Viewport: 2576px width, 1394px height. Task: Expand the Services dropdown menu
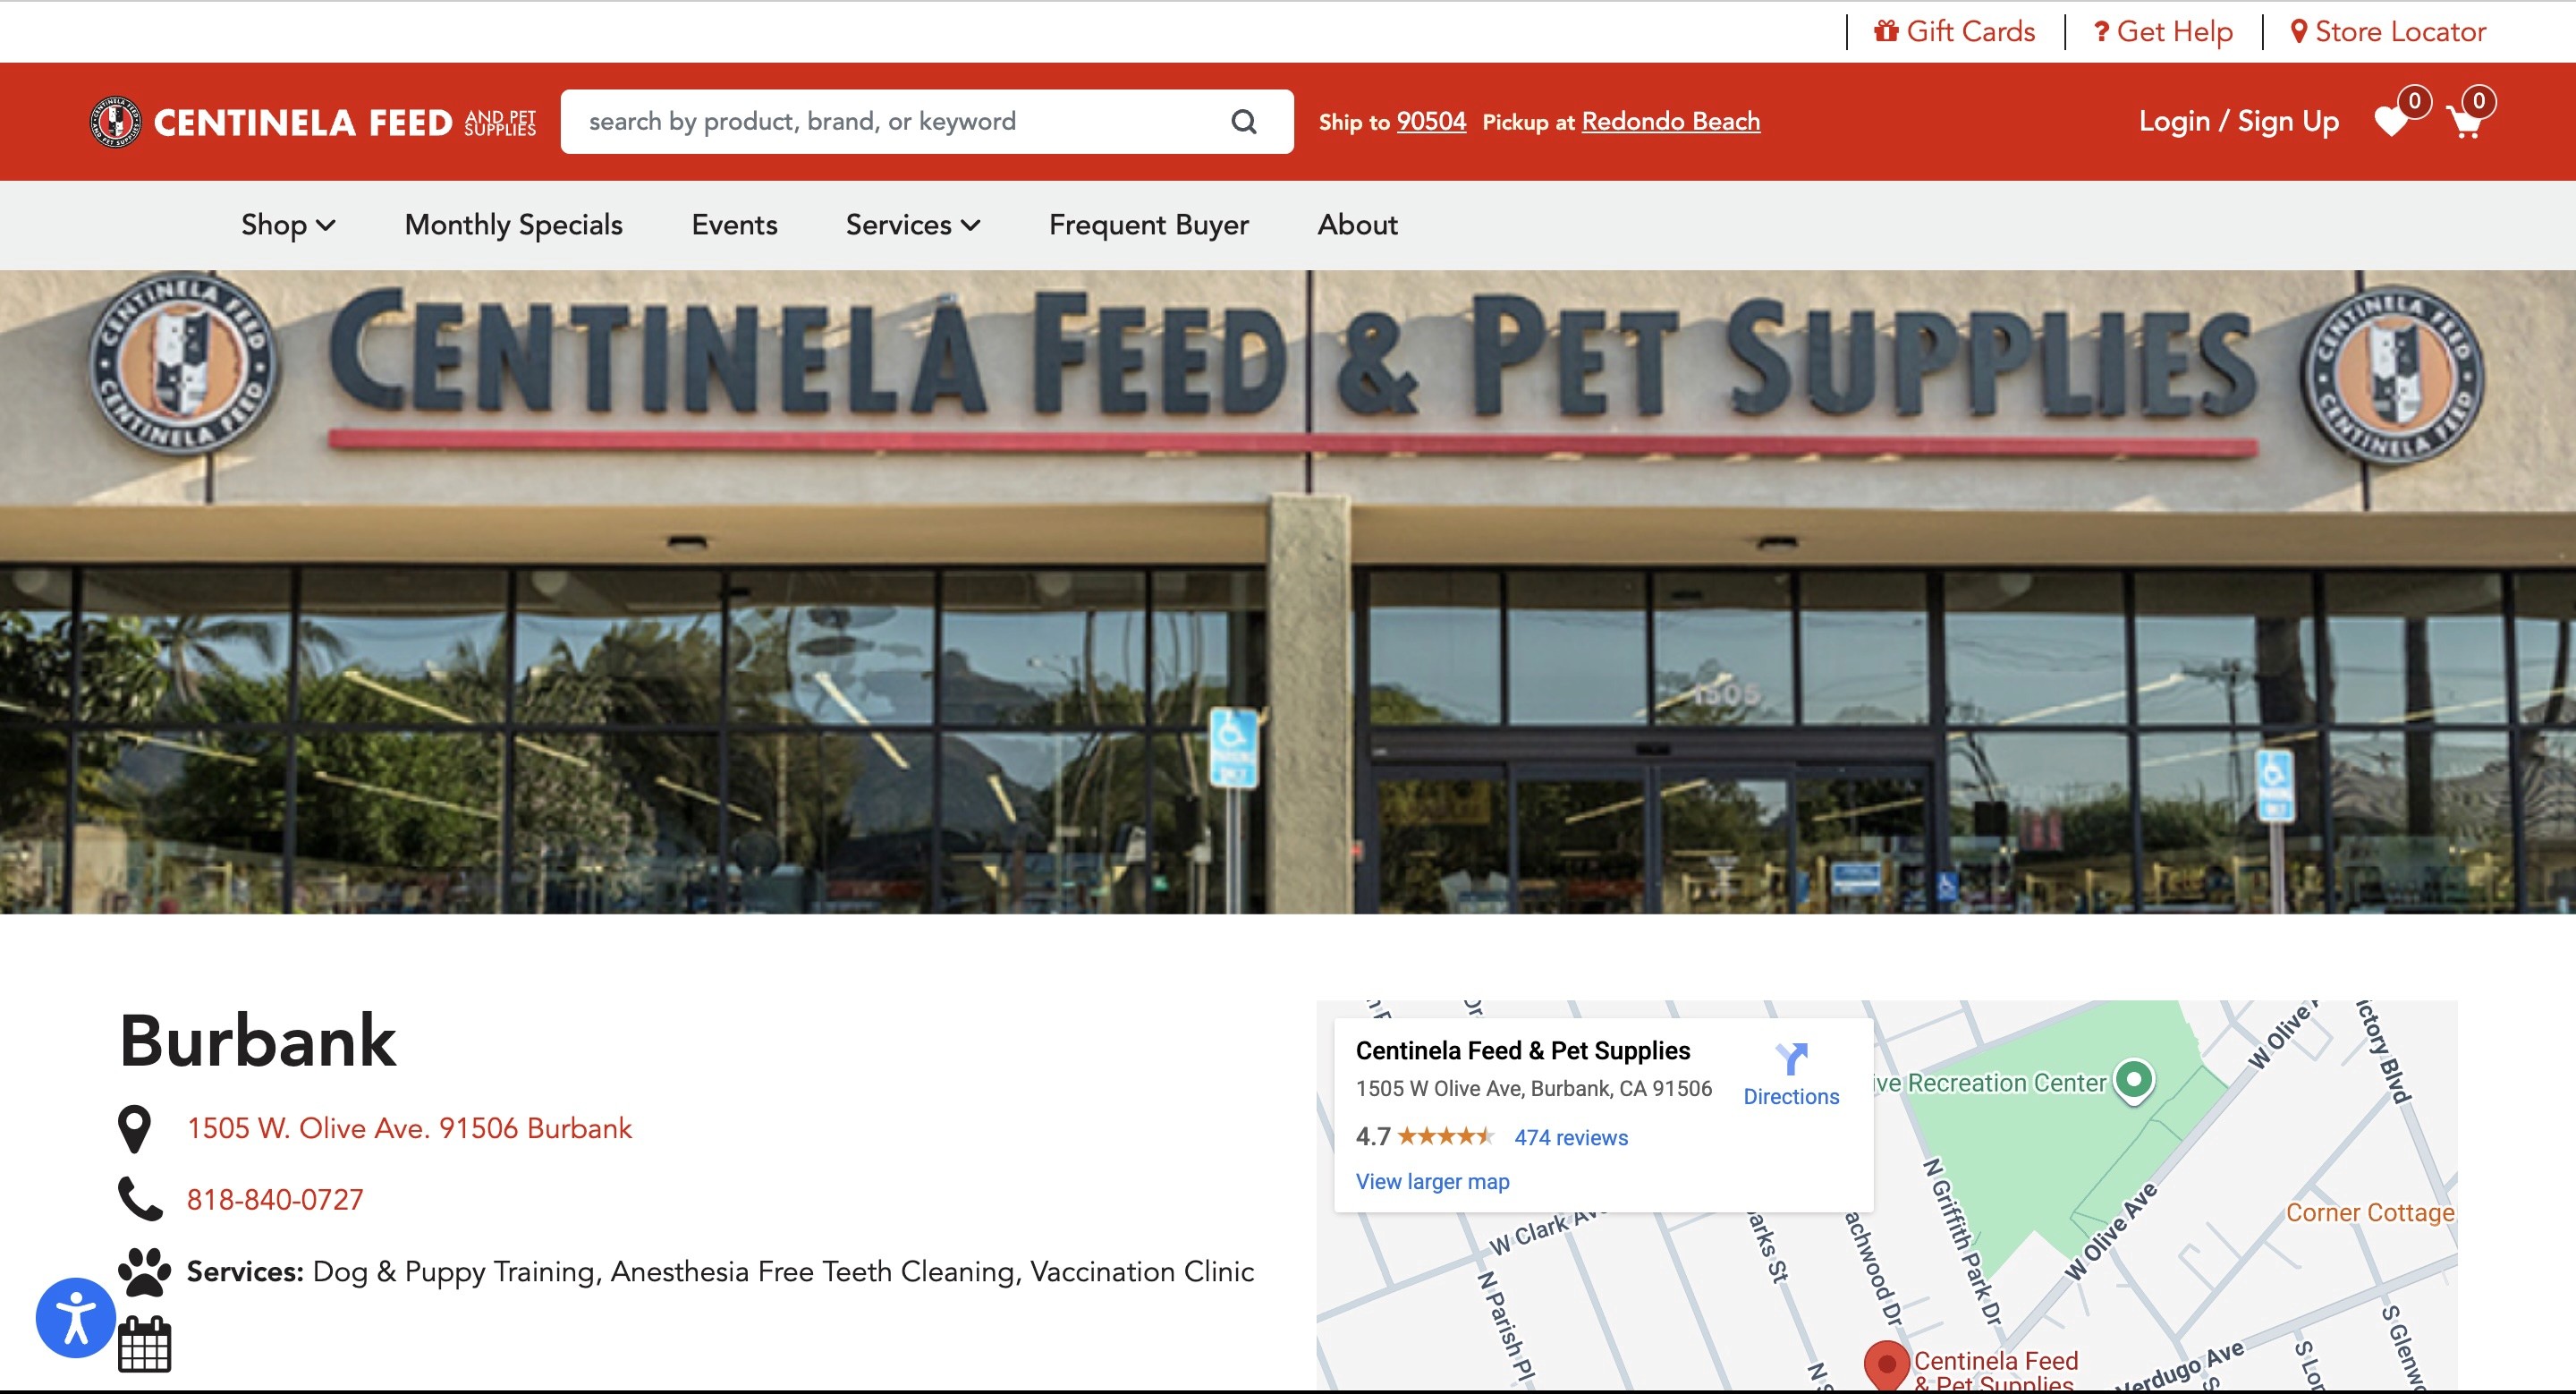click(912, 225)
